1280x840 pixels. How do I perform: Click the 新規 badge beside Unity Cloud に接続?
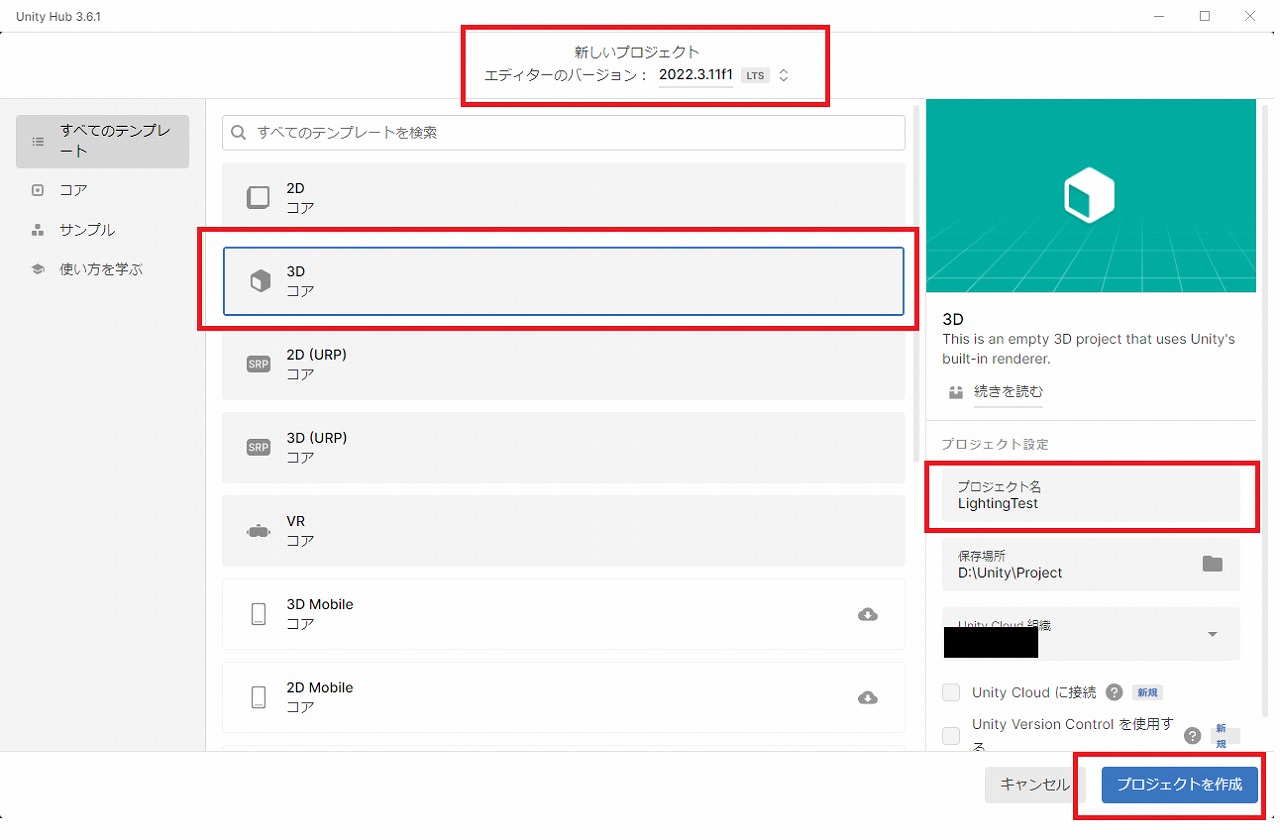point(1147,692)
